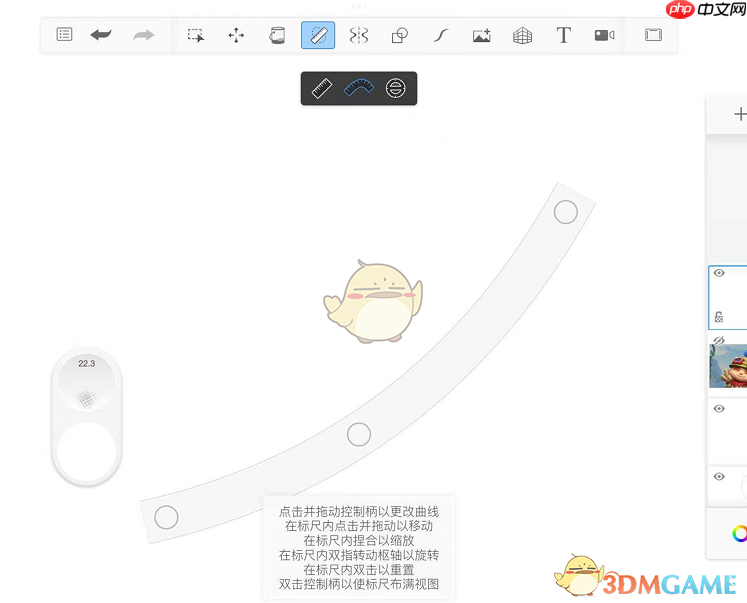Choose the Transform move tool

coord(236,35)
